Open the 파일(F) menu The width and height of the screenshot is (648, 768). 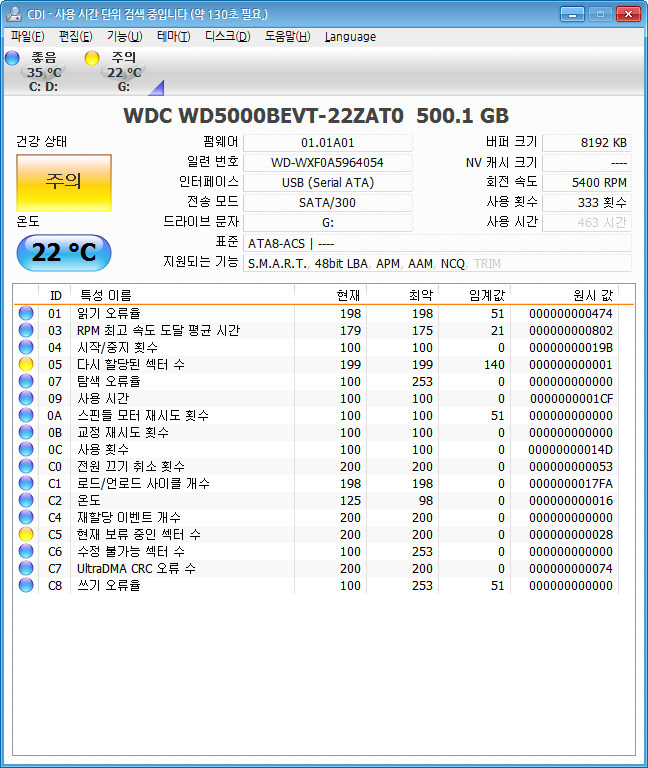pyautogui.click(x=27, y=37)
